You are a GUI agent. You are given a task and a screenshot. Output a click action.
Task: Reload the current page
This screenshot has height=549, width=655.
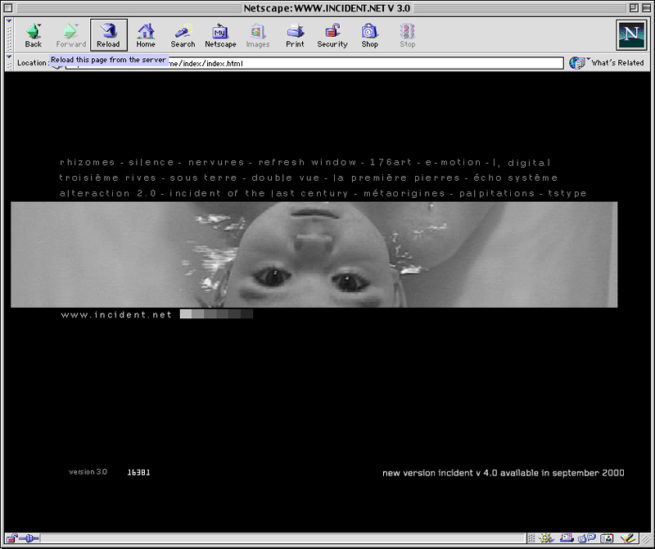(x=108, y=35)
